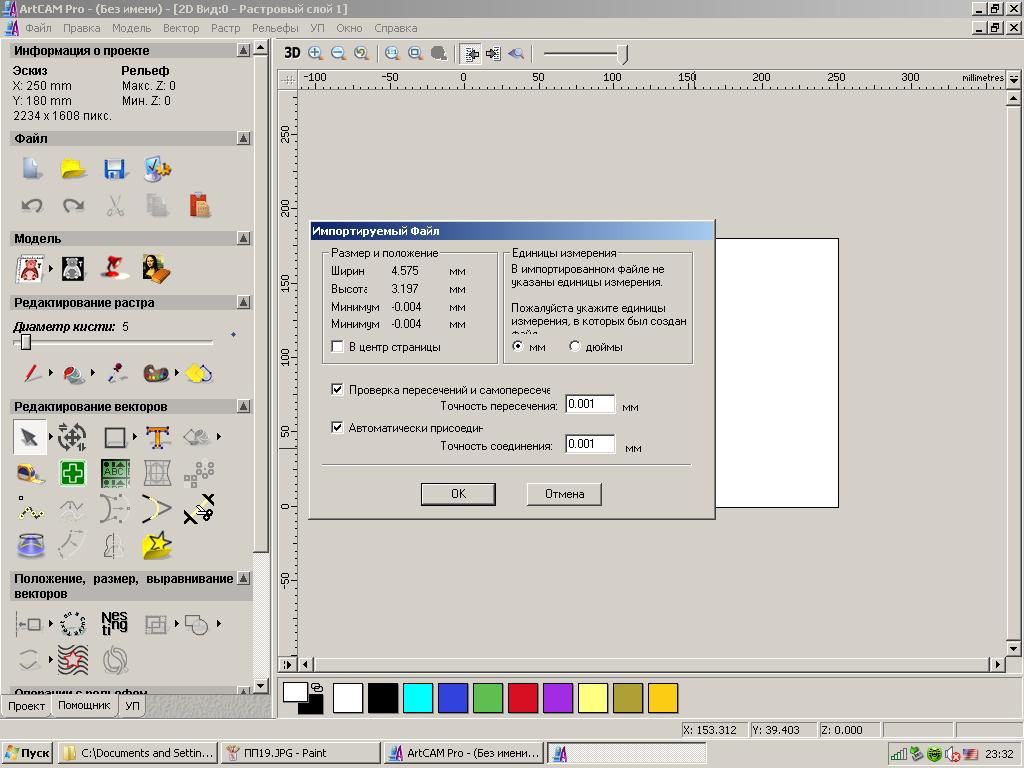Image resolution: width=1024 pixels, height=768 pixels.
Task: Collapse the 'Модель' panel section
Action: click(x=244, y=238)
